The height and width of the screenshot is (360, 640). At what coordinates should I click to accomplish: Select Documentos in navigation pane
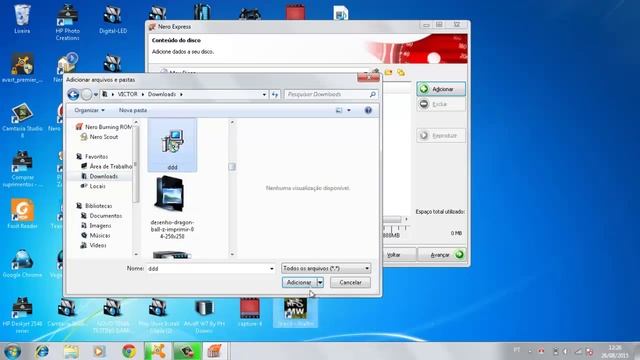[x=101, y=216]
